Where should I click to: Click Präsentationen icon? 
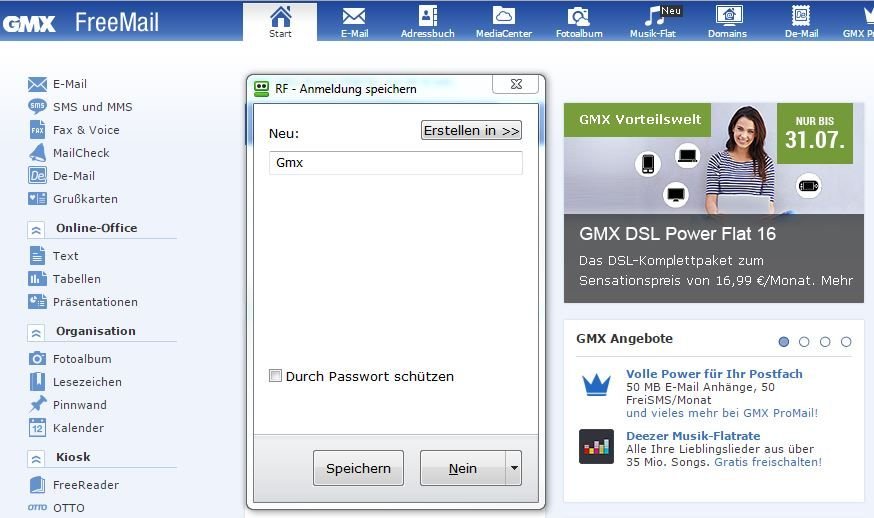pos(37,301)
